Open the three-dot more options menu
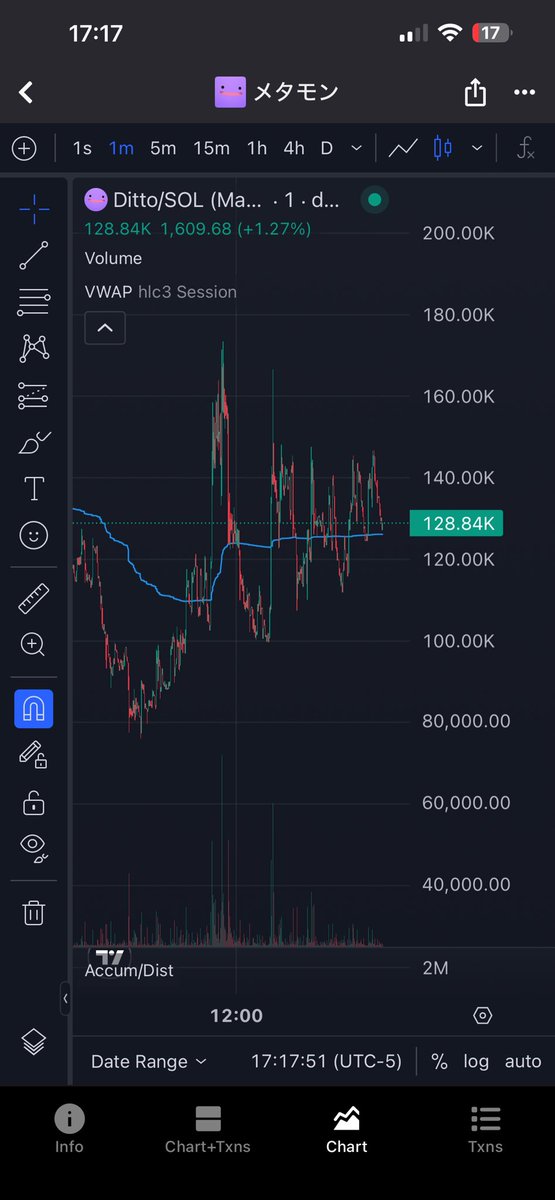The height and width of the screenshot is (1200, 555). [525, 93]
